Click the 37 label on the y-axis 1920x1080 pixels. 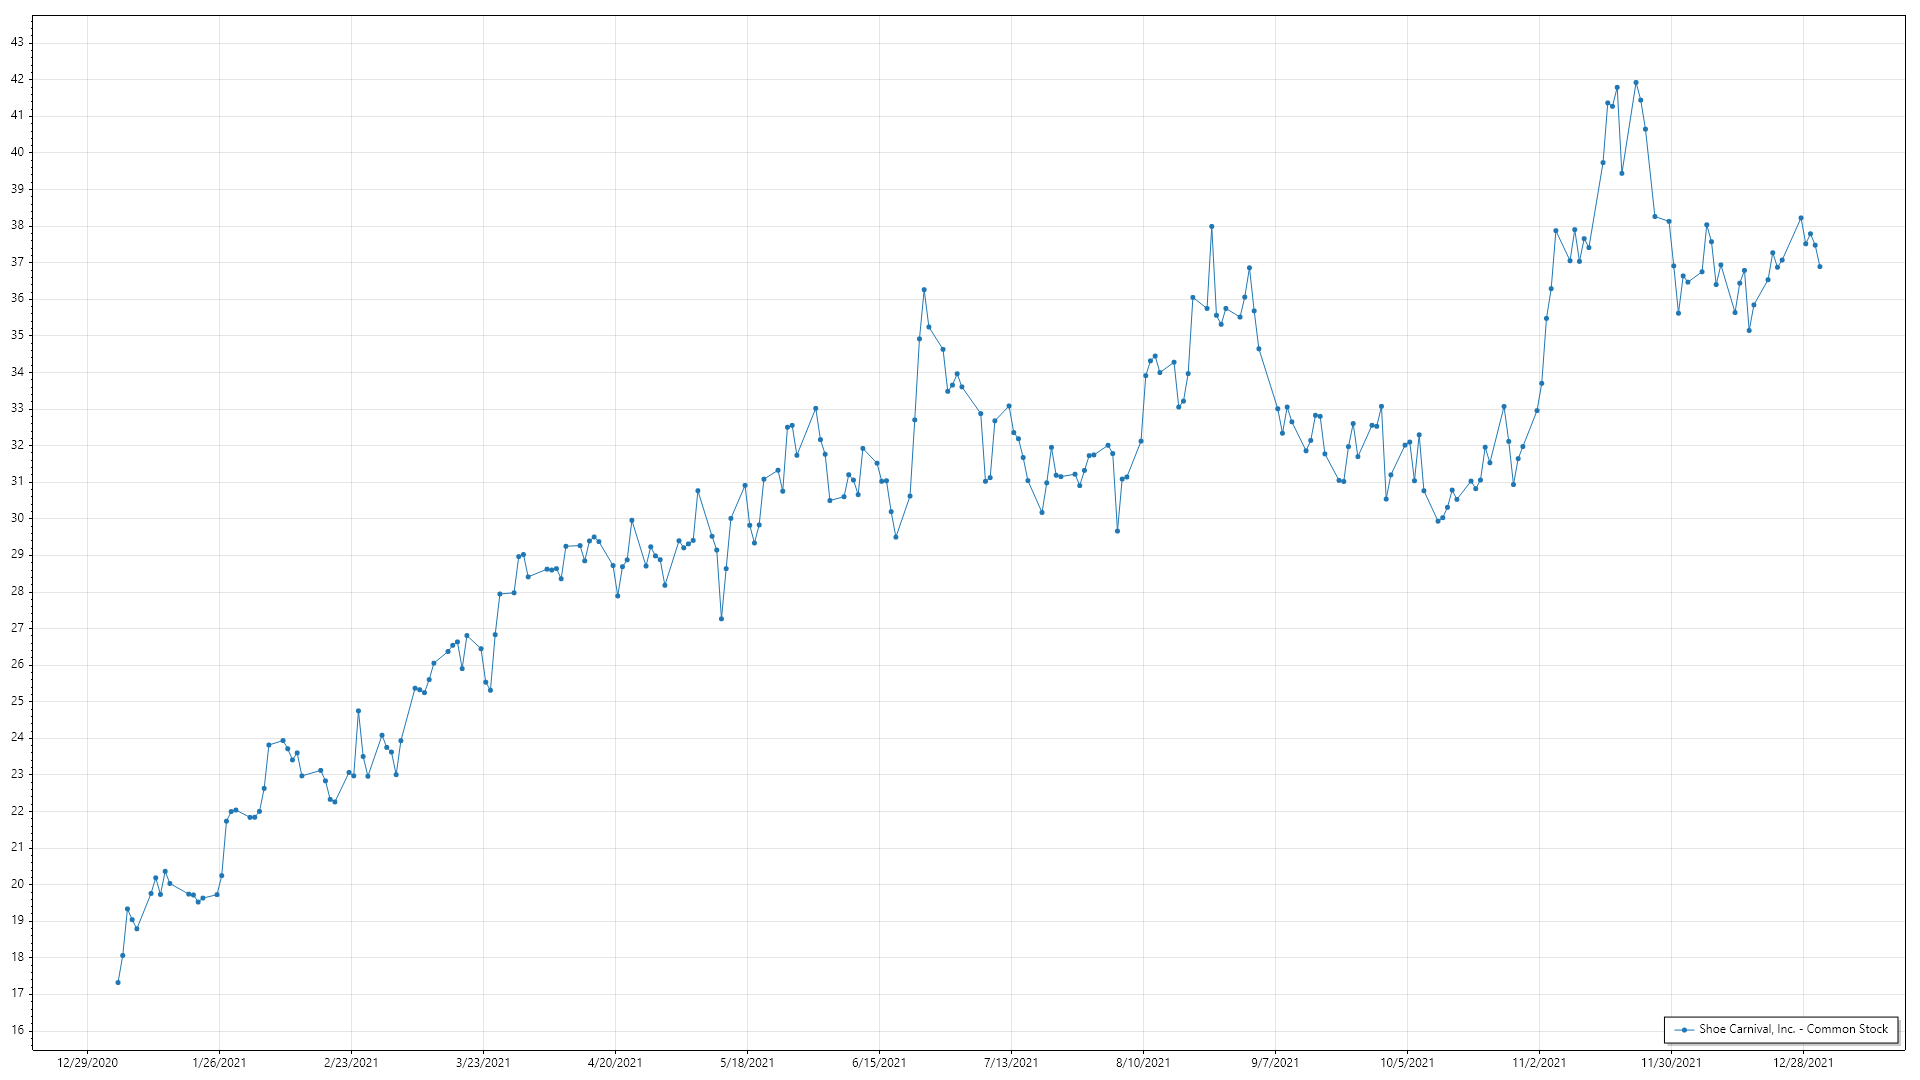coord(17,262)
